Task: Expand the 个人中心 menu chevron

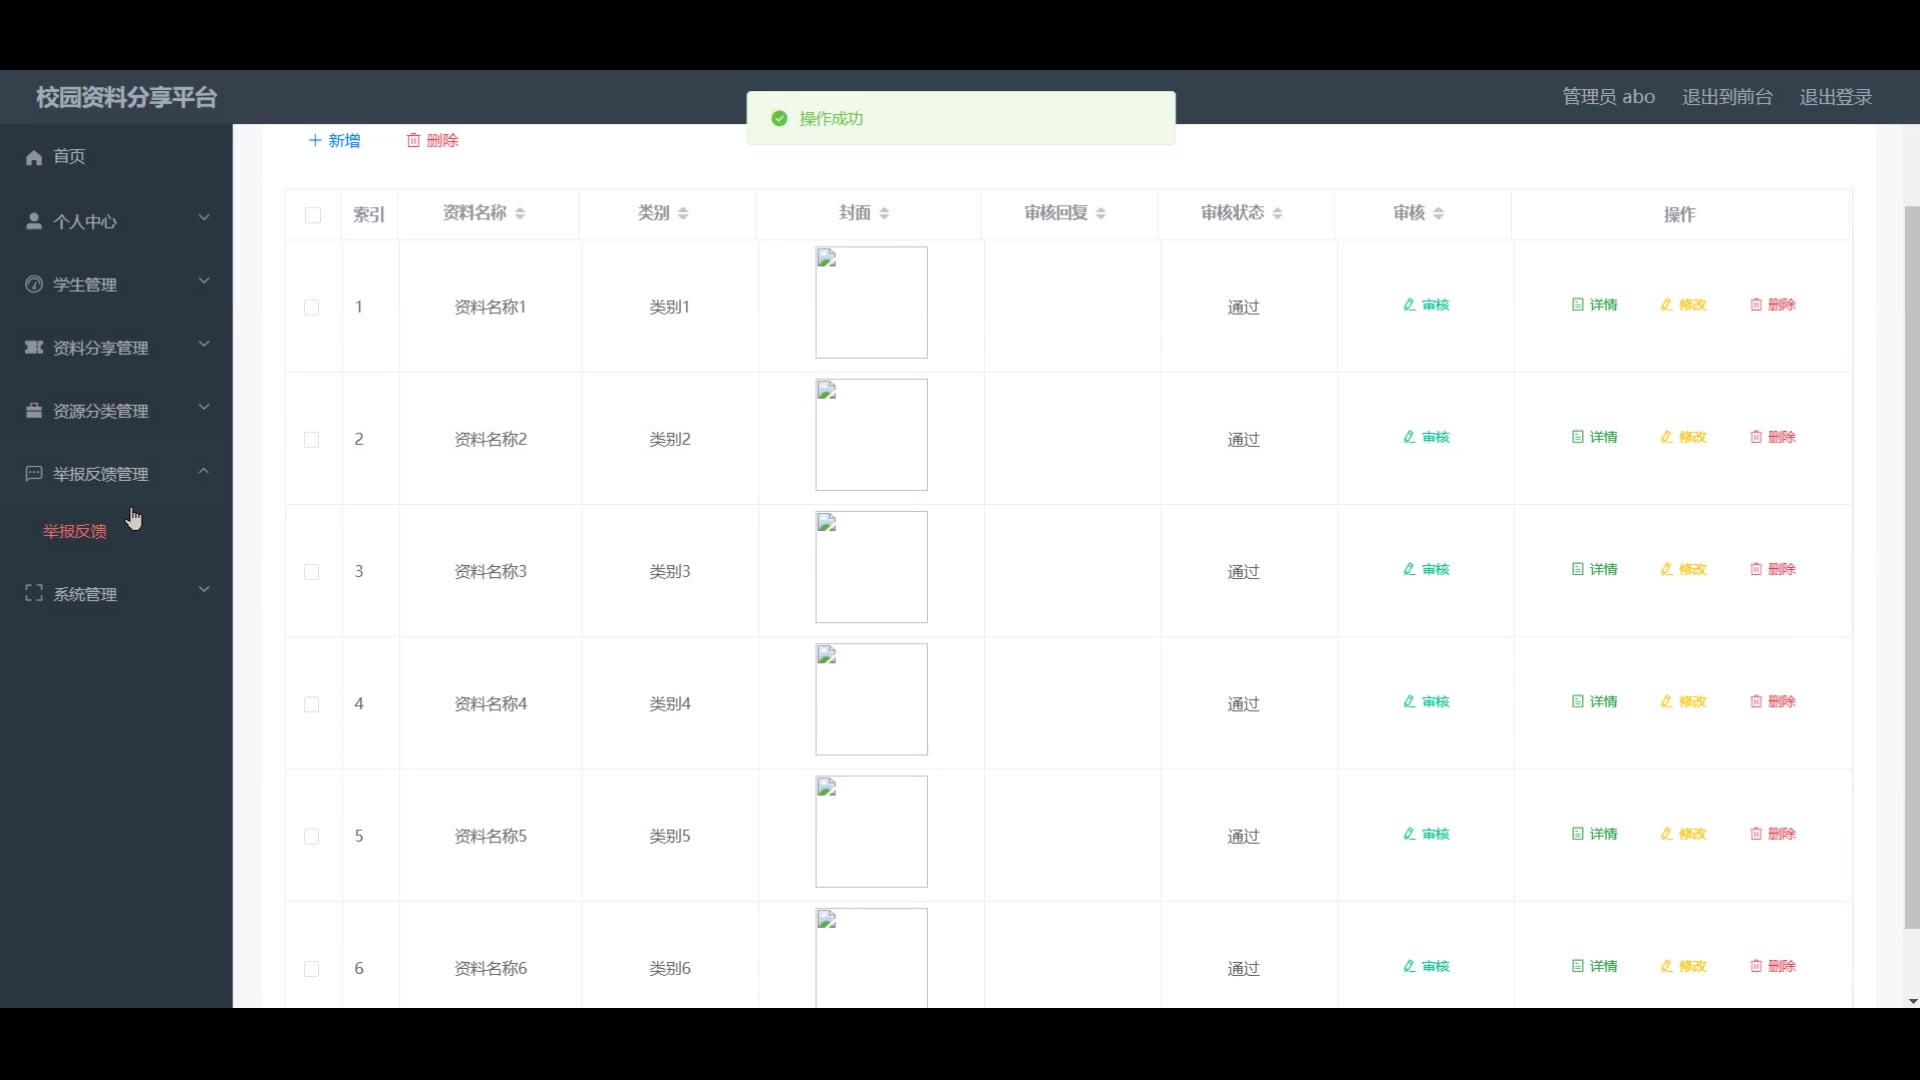Action: tap(204, 218)
